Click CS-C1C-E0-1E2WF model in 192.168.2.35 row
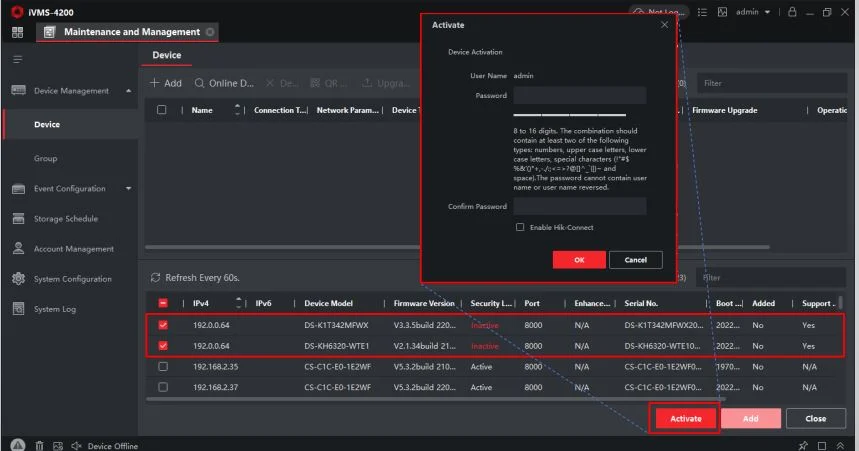The image size is (859, 451). (337, 367)
